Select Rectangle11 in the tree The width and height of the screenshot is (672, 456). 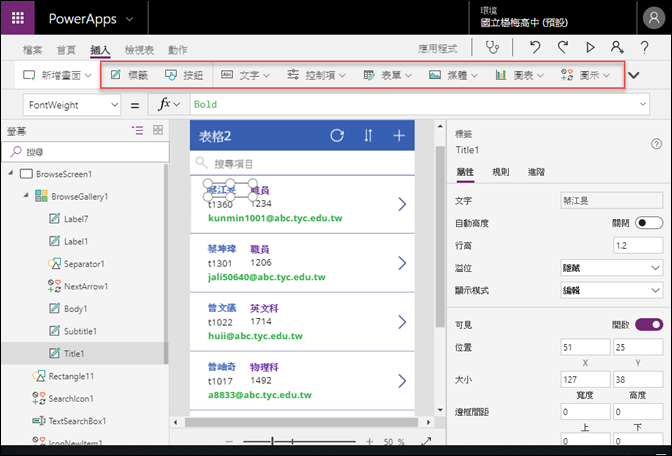pyautogui.click(x=71, y=376)
